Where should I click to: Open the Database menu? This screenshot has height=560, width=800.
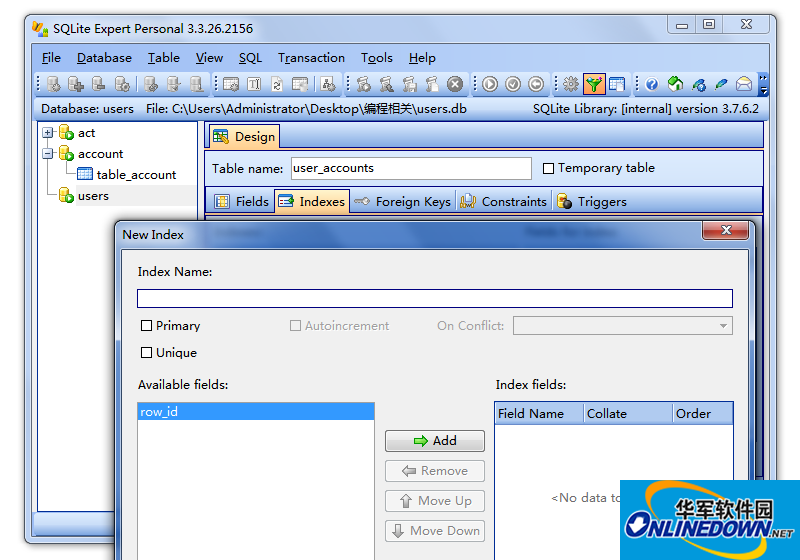(104, 58)
